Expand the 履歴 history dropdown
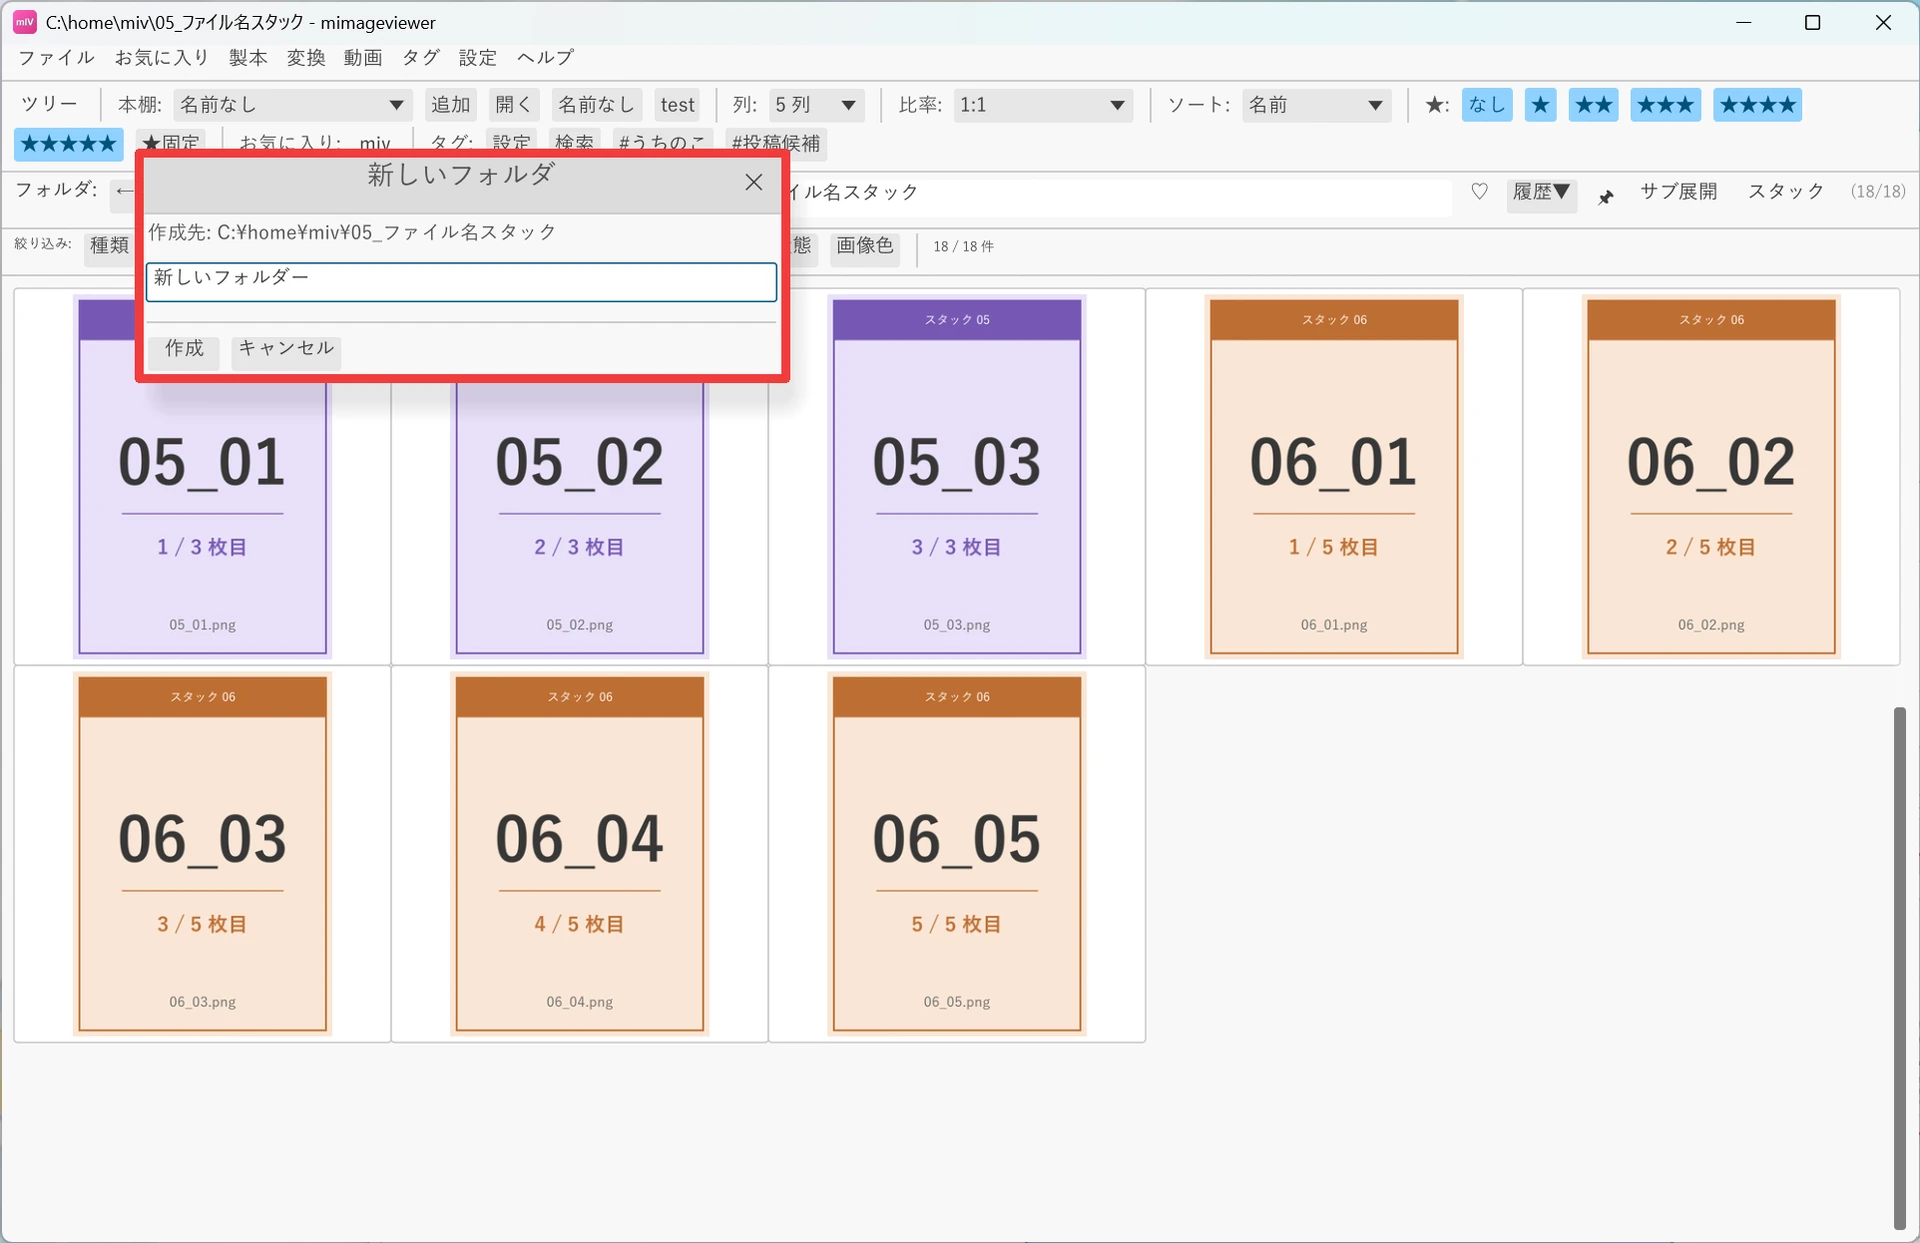 (x=1542, y=193)
